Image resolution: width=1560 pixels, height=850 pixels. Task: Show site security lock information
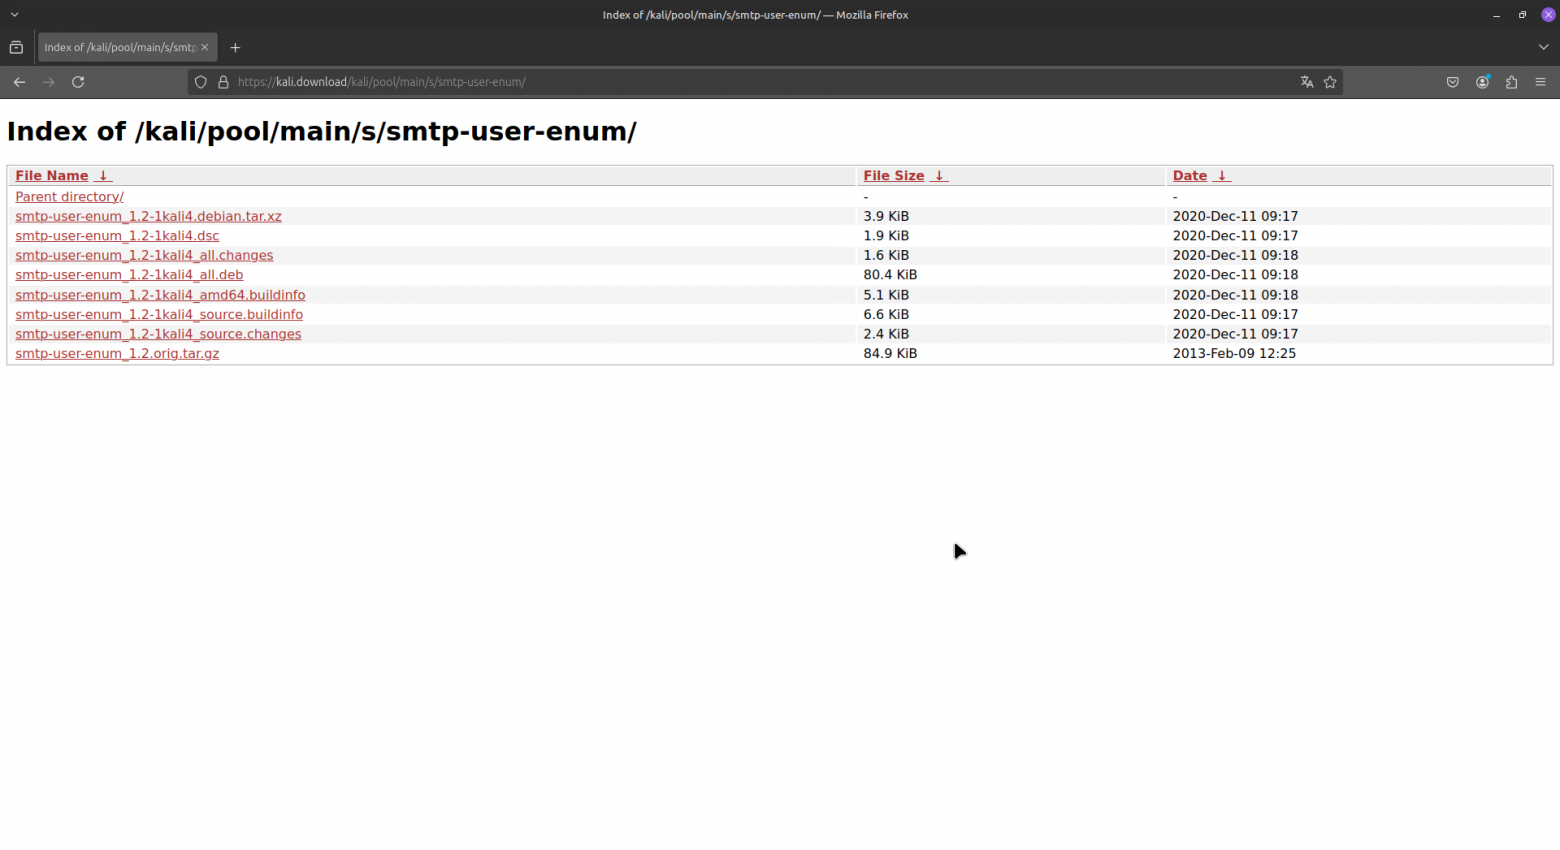point(223,82)
